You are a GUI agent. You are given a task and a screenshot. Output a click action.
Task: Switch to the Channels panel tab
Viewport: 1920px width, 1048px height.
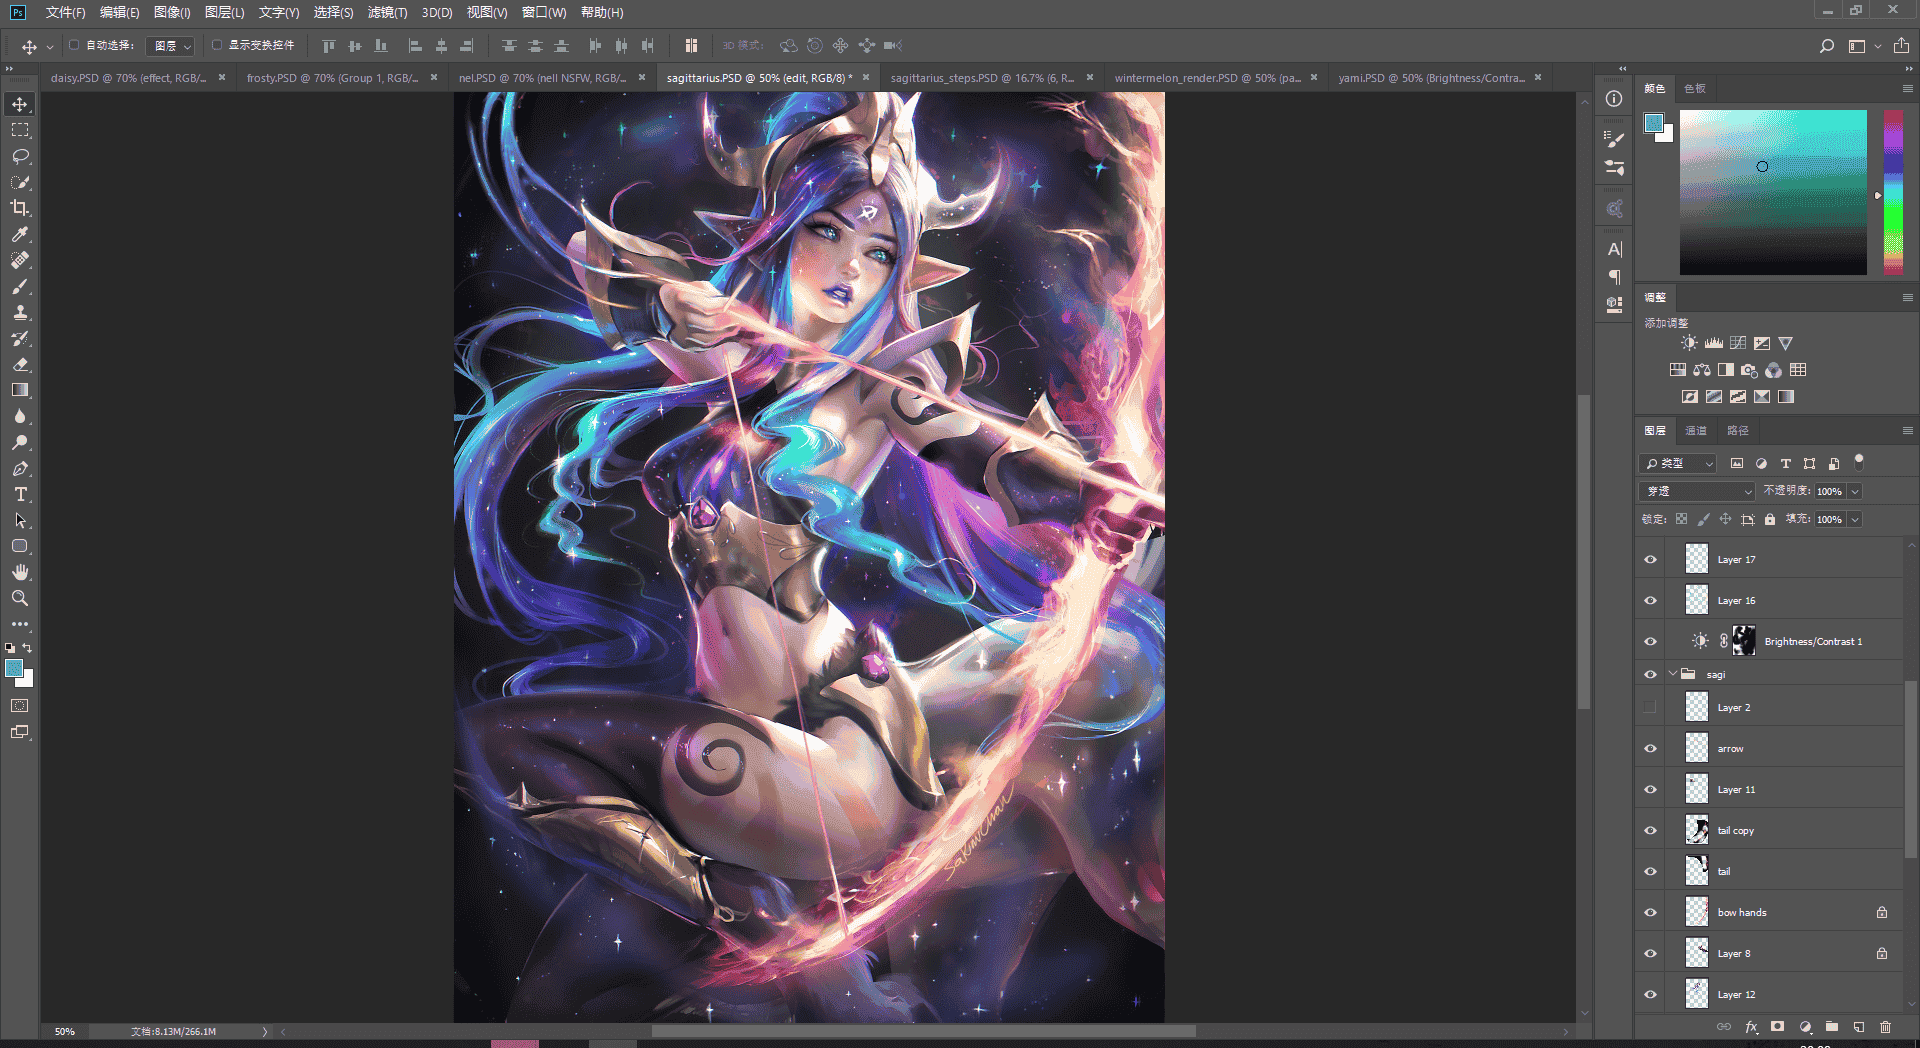click(x=1696, y=431)
